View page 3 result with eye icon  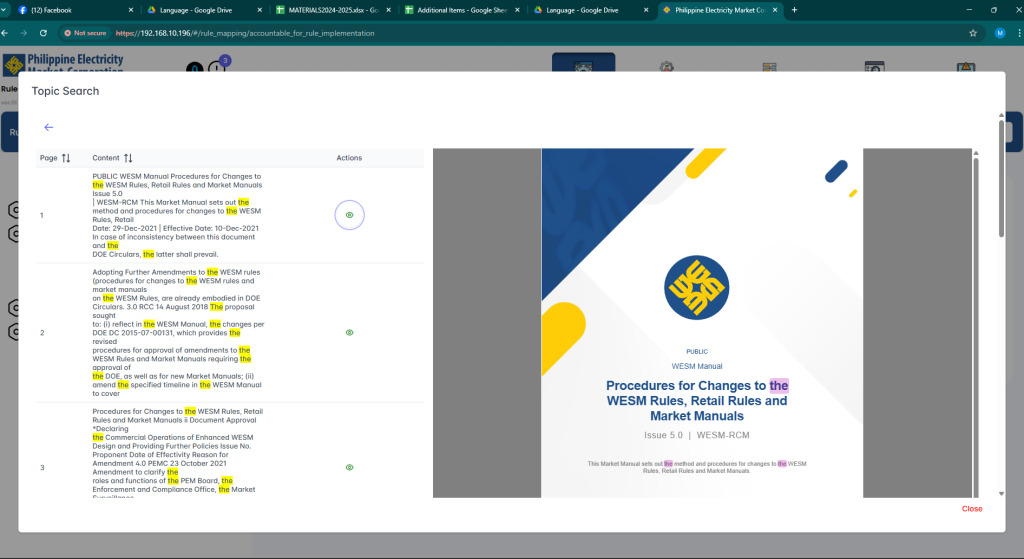pyautogui.click(x=349, y=468)
